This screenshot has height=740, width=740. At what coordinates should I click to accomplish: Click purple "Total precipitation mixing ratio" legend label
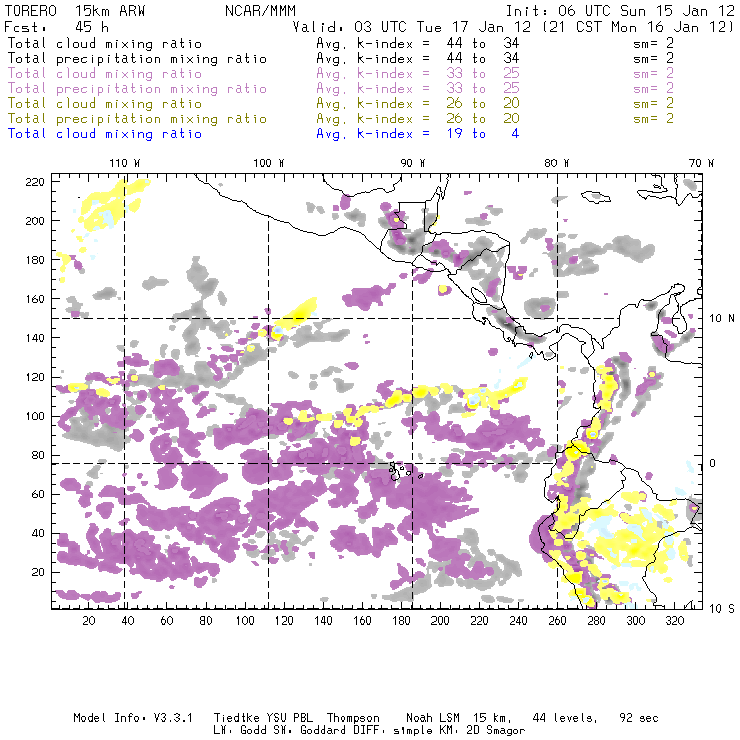pyautogui.click(x=137, y=89)
